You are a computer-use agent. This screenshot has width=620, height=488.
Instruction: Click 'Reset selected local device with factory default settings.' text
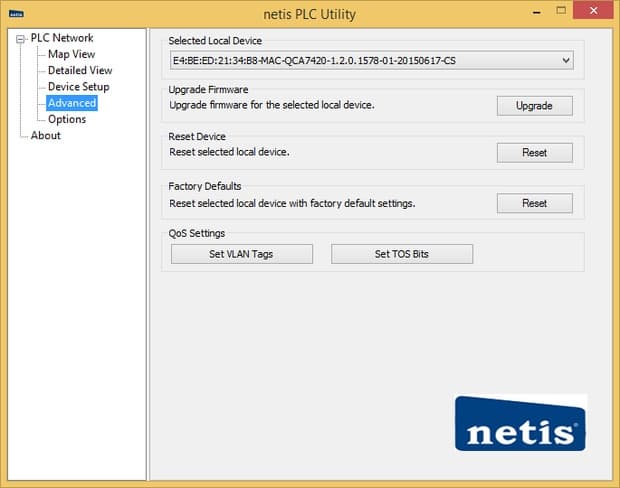pos(292,203)
